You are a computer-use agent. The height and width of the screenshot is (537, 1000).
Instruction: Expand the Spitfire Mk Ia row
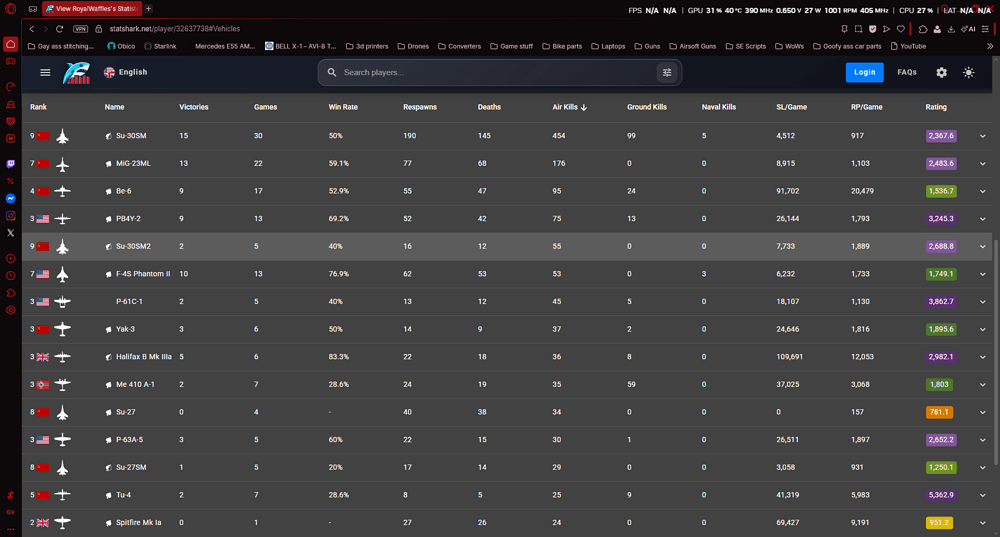983,523
